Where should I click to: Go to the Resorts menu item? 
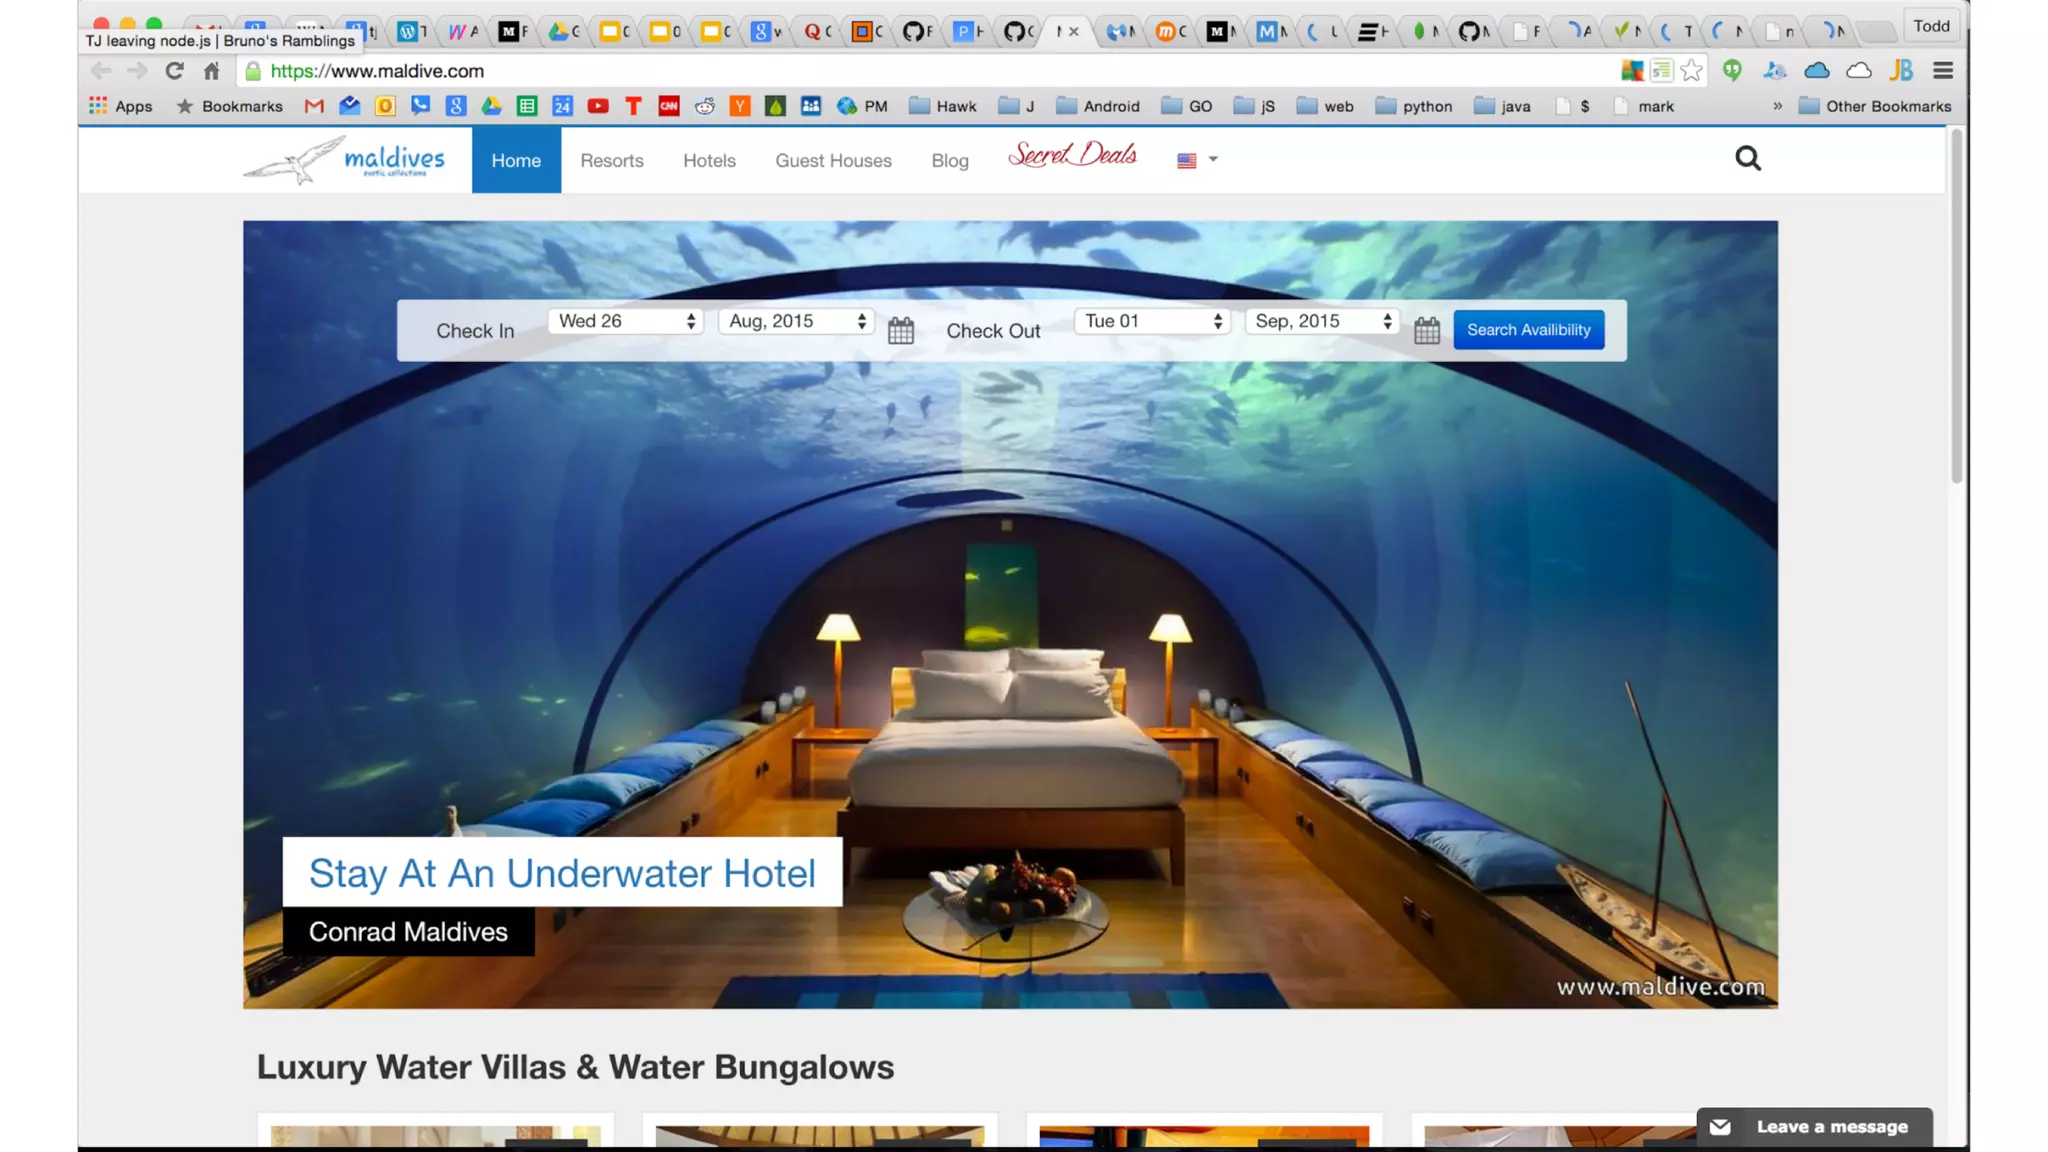(611, 161)
